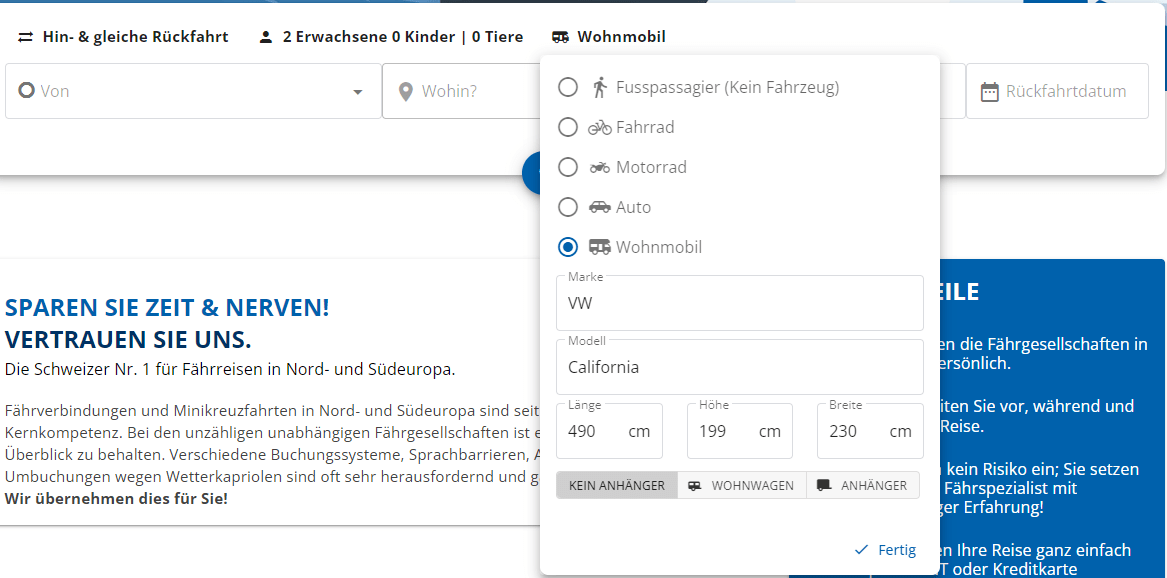Open the 2 Erwachsene 0 Kinder passenger selector
Screen dimensions: 1167x578
point(391,36)
